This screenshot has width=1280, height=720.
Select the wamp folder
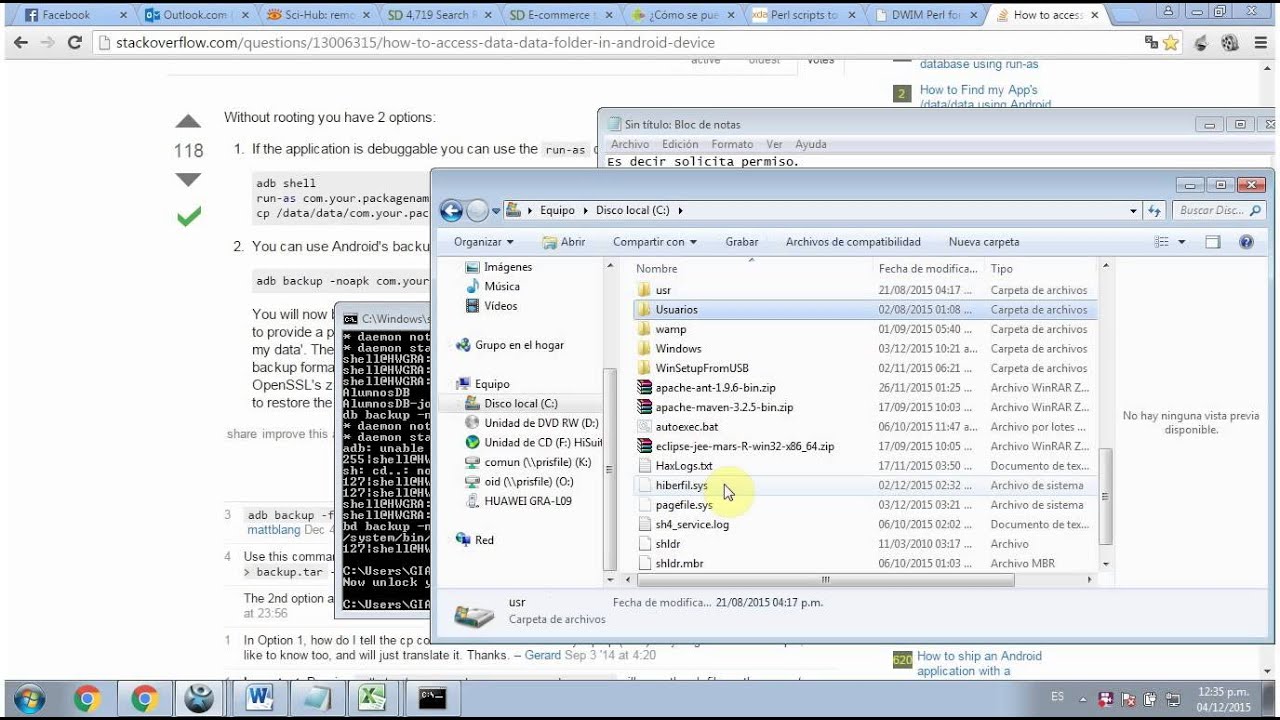866,329
